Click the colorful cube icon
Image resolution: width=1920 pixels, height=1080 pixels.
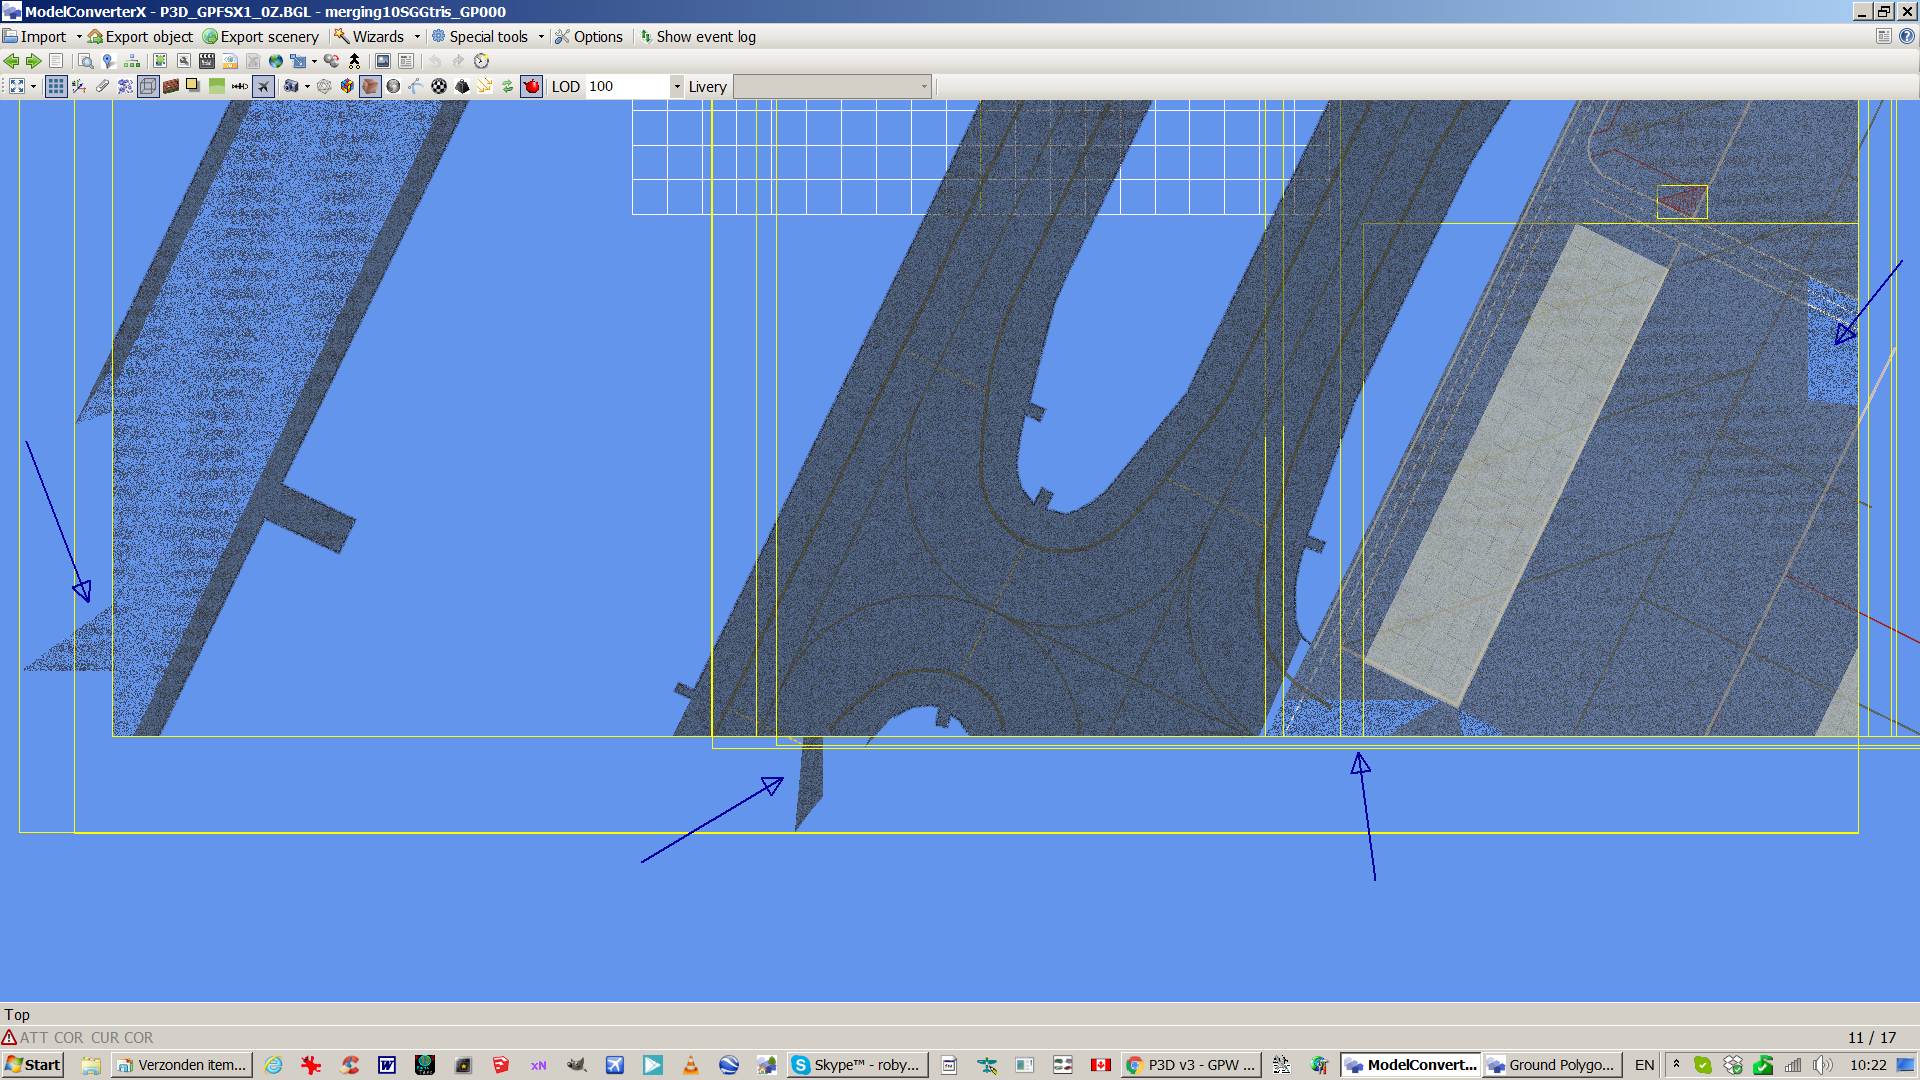(x=347, y=86)
